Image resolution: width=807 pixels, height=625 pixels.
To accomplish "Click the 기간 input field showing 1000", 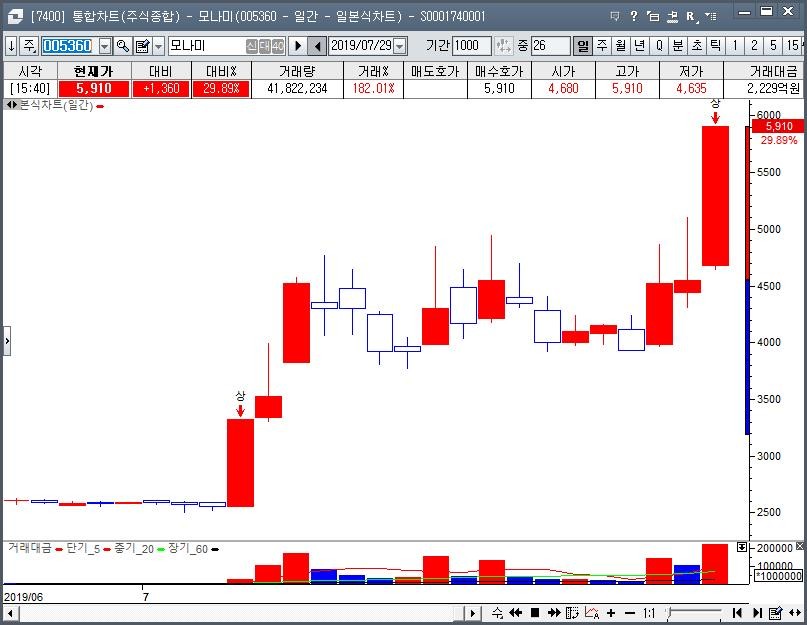I will [471, 46].
